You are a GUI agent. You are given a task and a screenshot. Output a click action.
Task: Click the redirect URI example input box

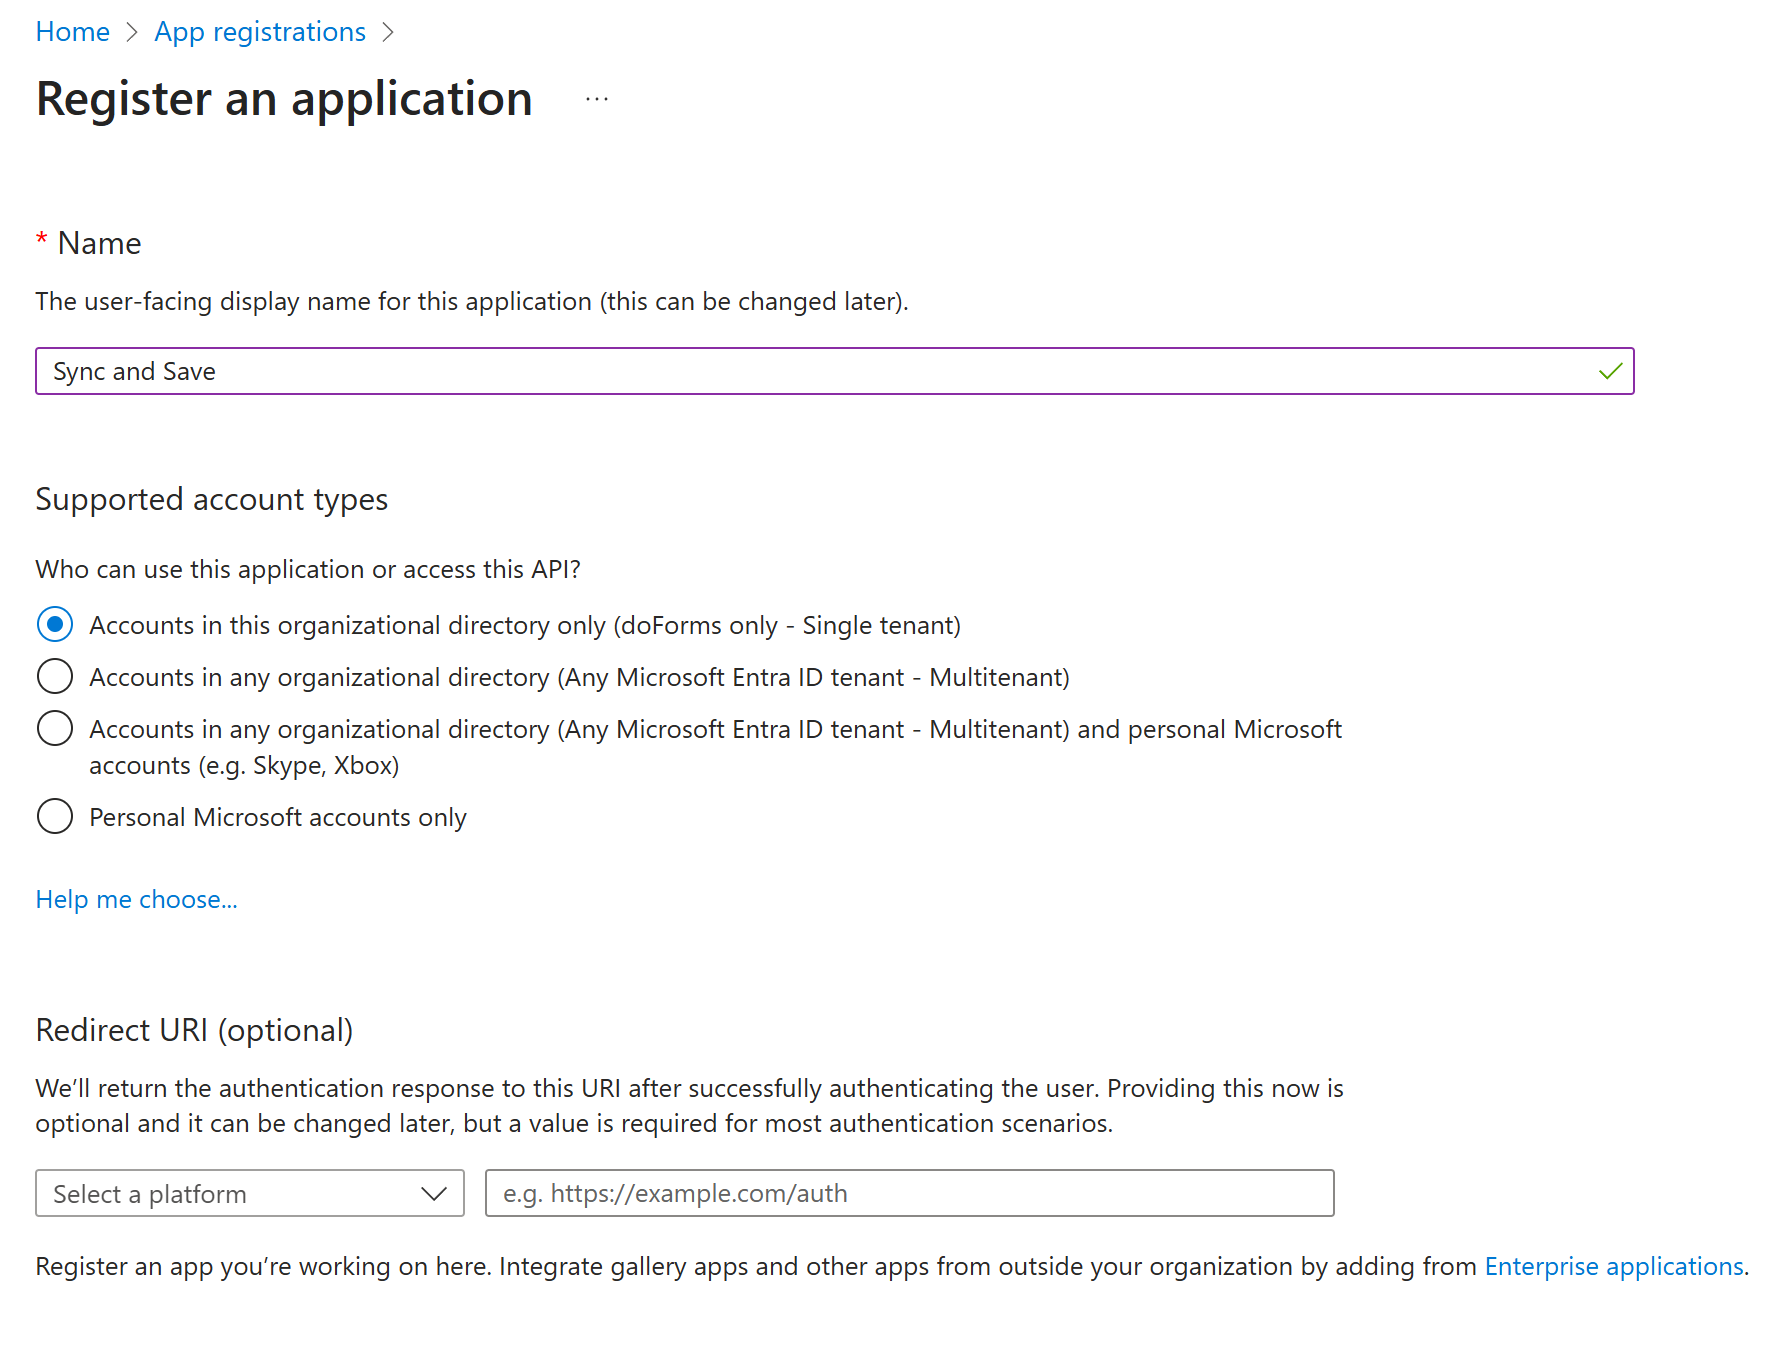click(x=908, y=1193)
